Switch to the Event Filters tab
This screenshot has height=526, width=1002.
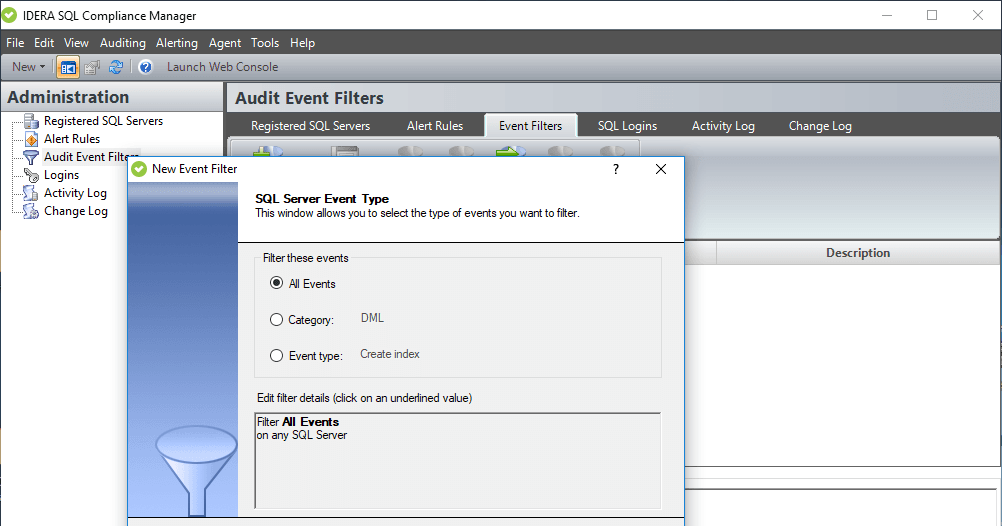530,126
